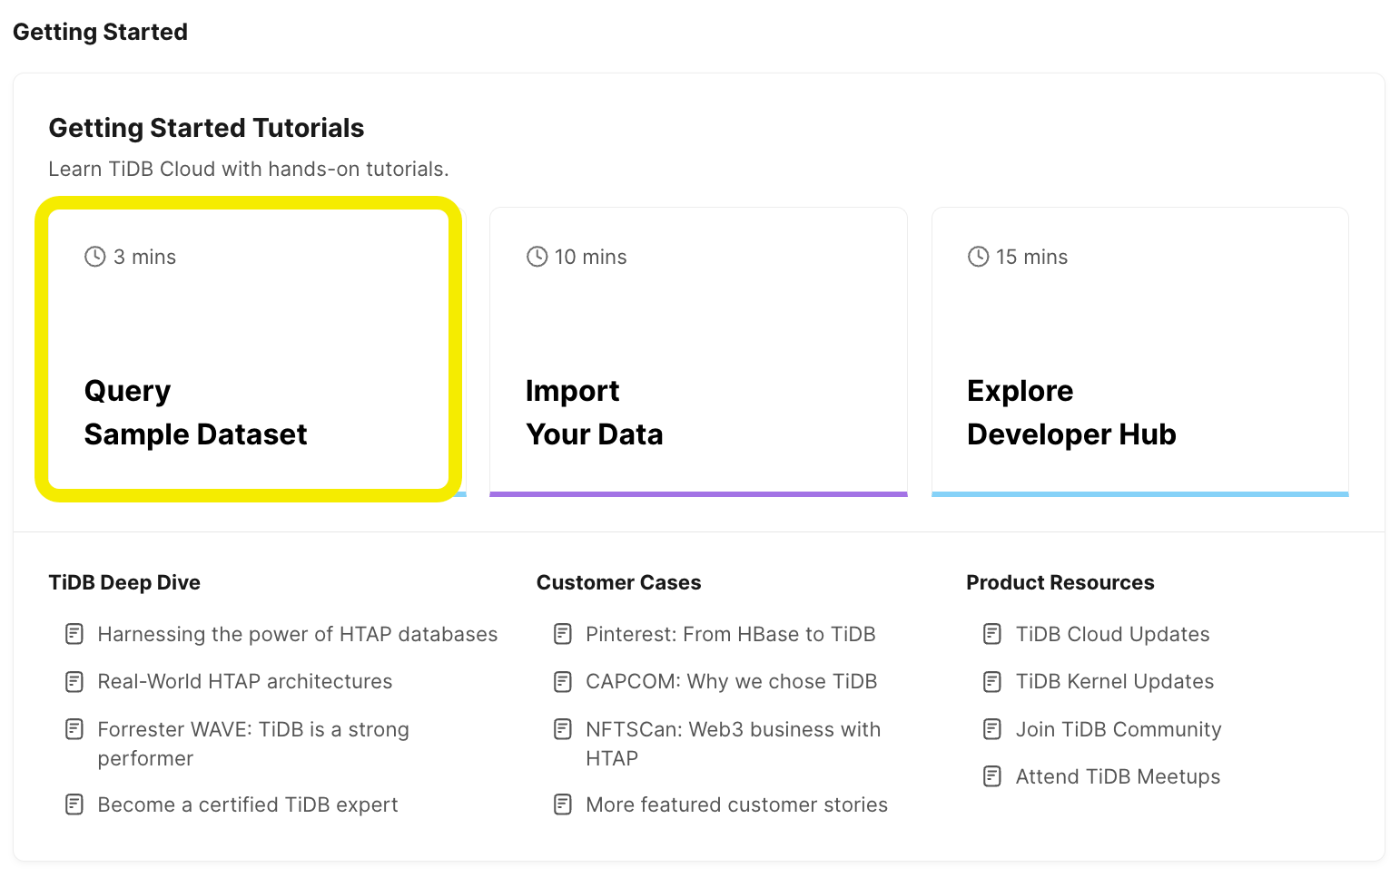Click the 'Getting Started Tutorials' heading
This screenshot has height=887, width=1400.
[206, 128]
